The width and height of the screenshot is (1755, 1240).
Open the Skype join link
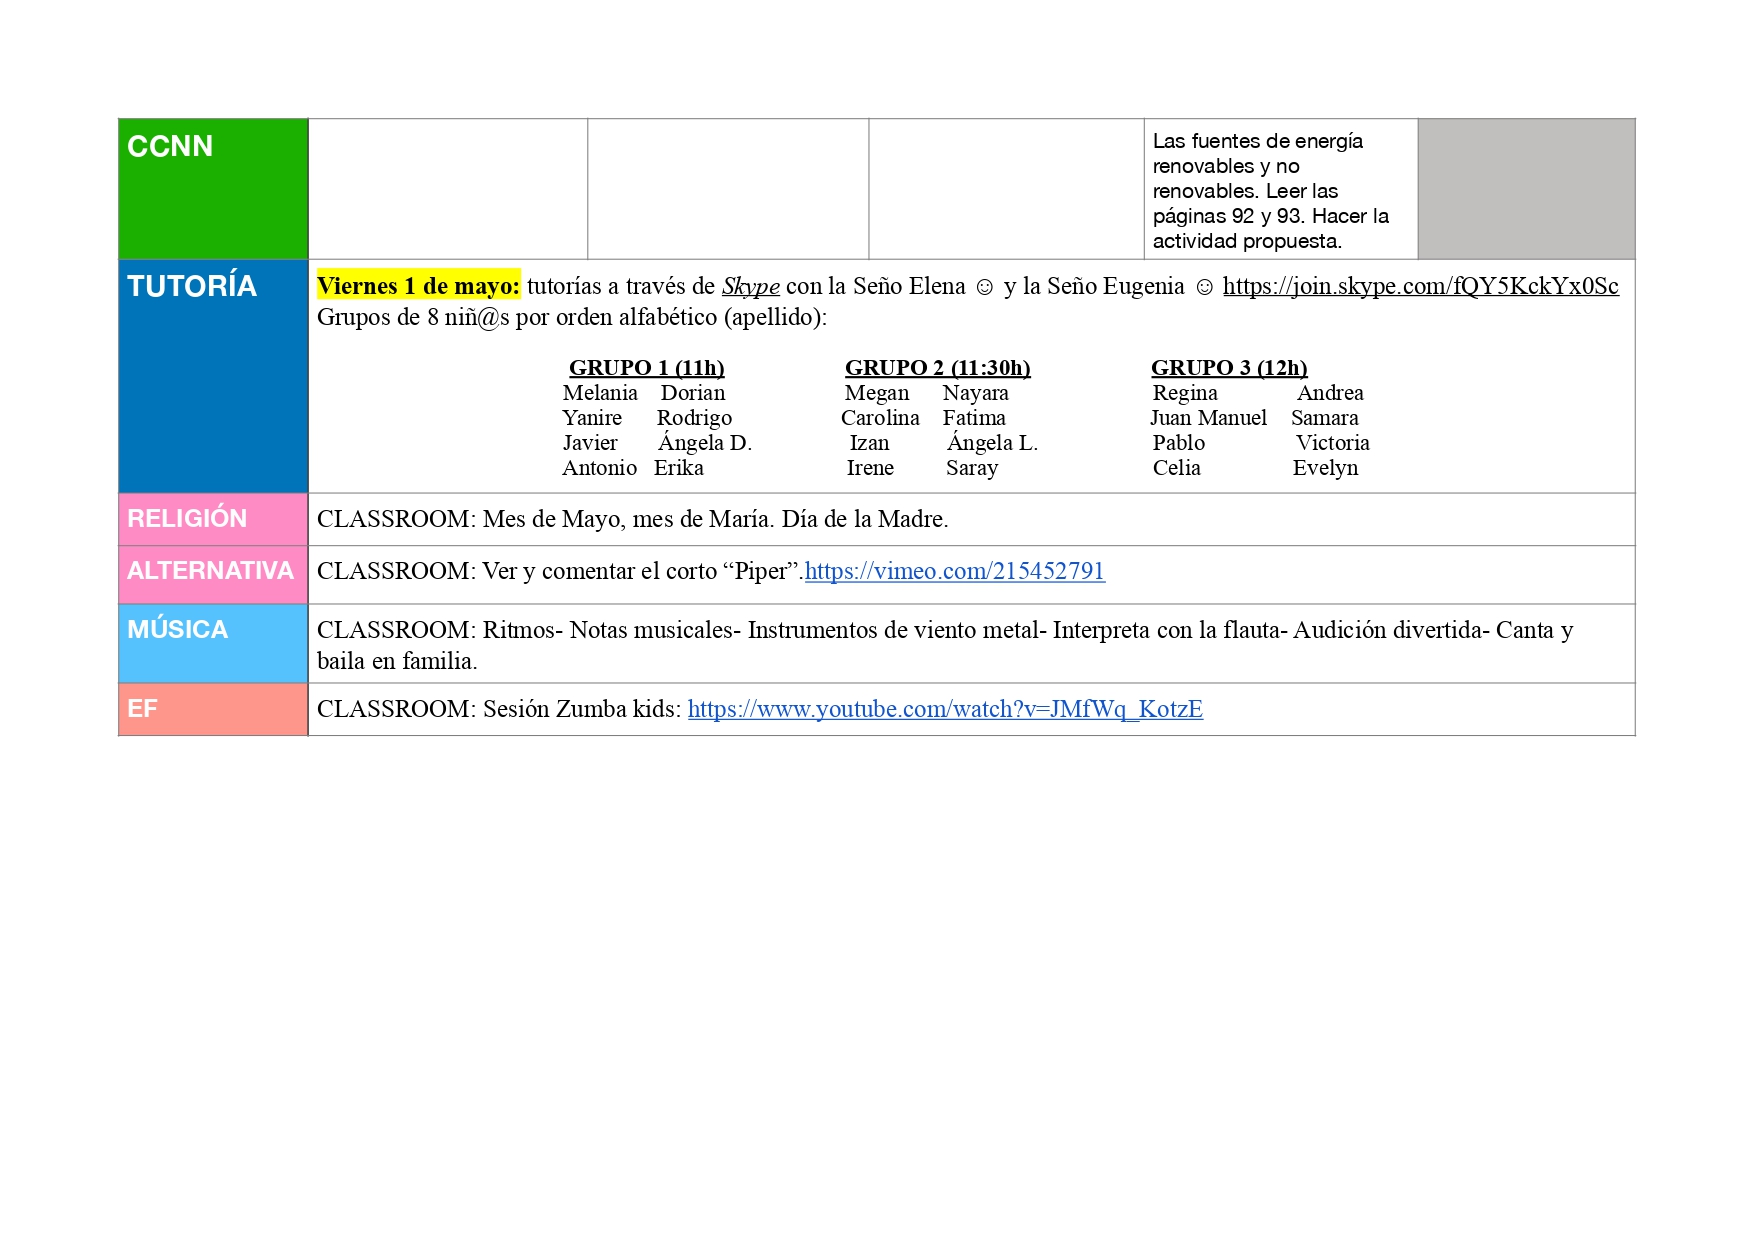1420,287
